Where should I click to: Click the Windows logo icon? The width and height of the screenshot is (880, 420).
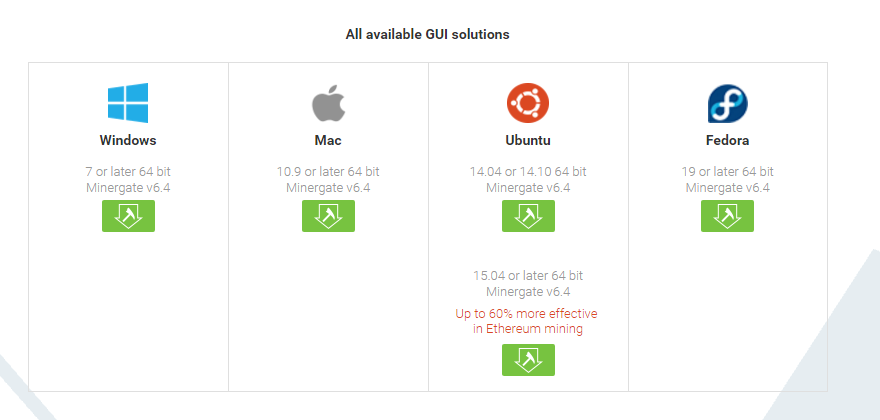point(128,103)
